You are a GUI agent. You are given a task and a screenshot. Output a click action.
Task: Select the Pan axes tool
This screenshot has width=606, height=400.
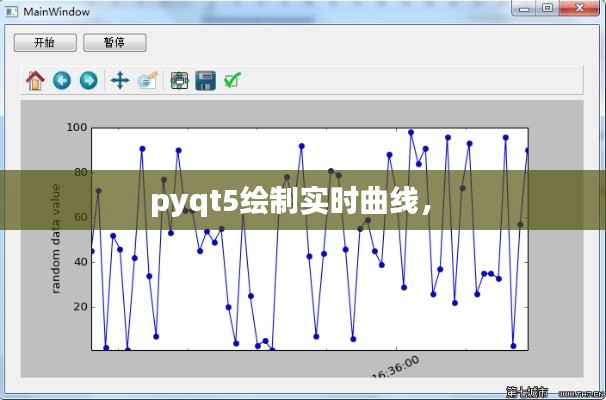120,80
